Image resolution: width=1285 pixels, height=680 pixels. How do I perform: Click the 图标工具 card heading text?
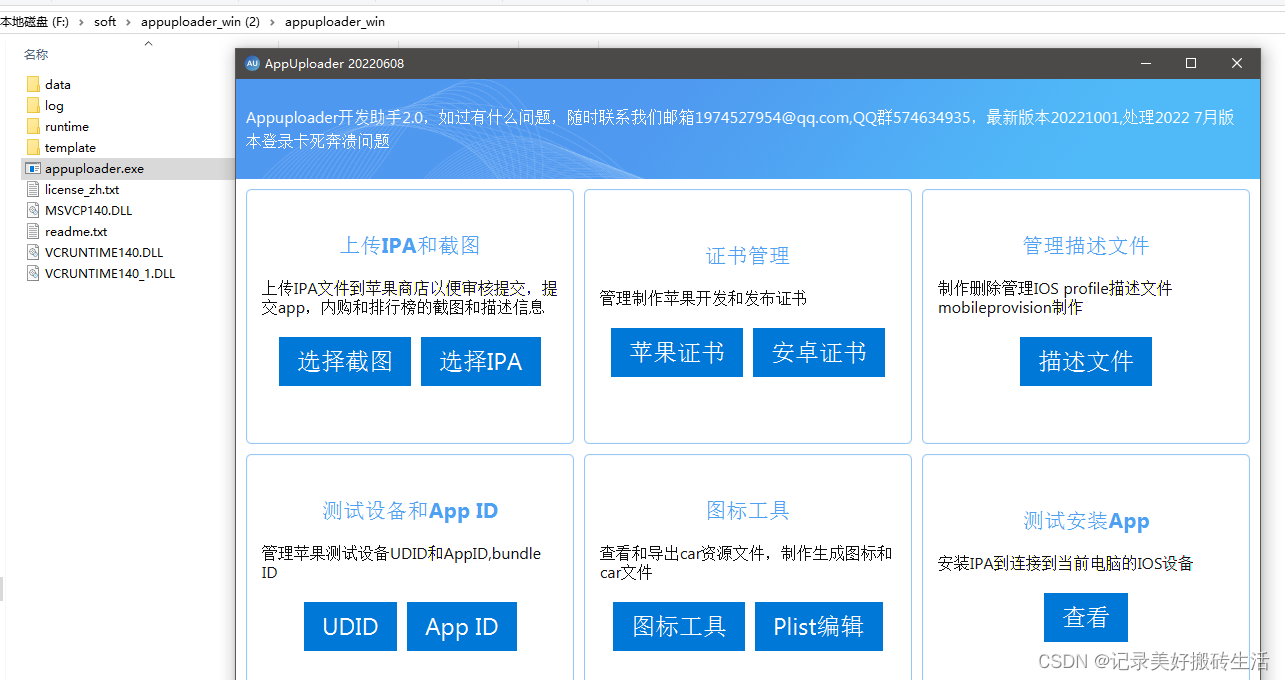[748, 511]
